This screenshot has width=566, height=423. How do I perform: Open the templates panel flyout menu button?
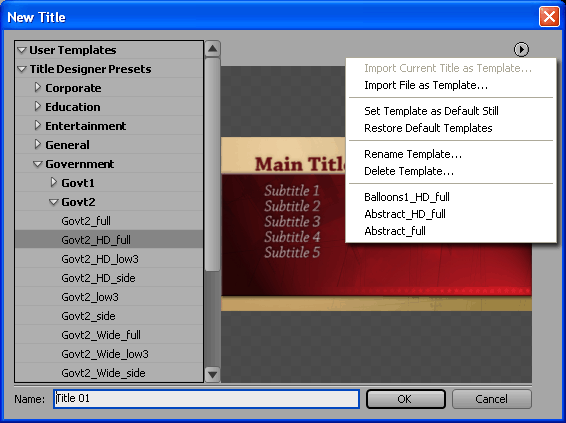point(521,49)
